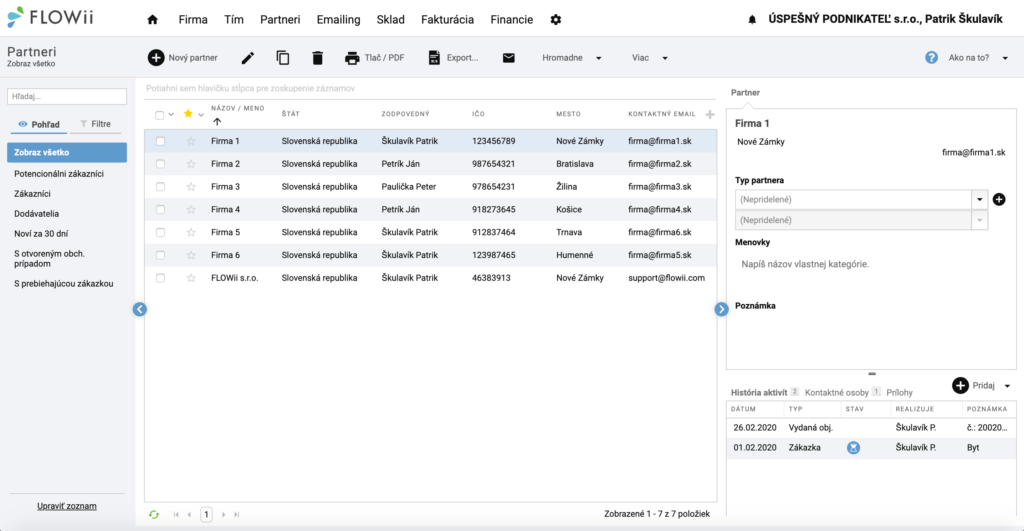Viewport: 1024px width, 531px height.
Task: Click the copy/duplicate partner icon
Action: pos(283,57)
